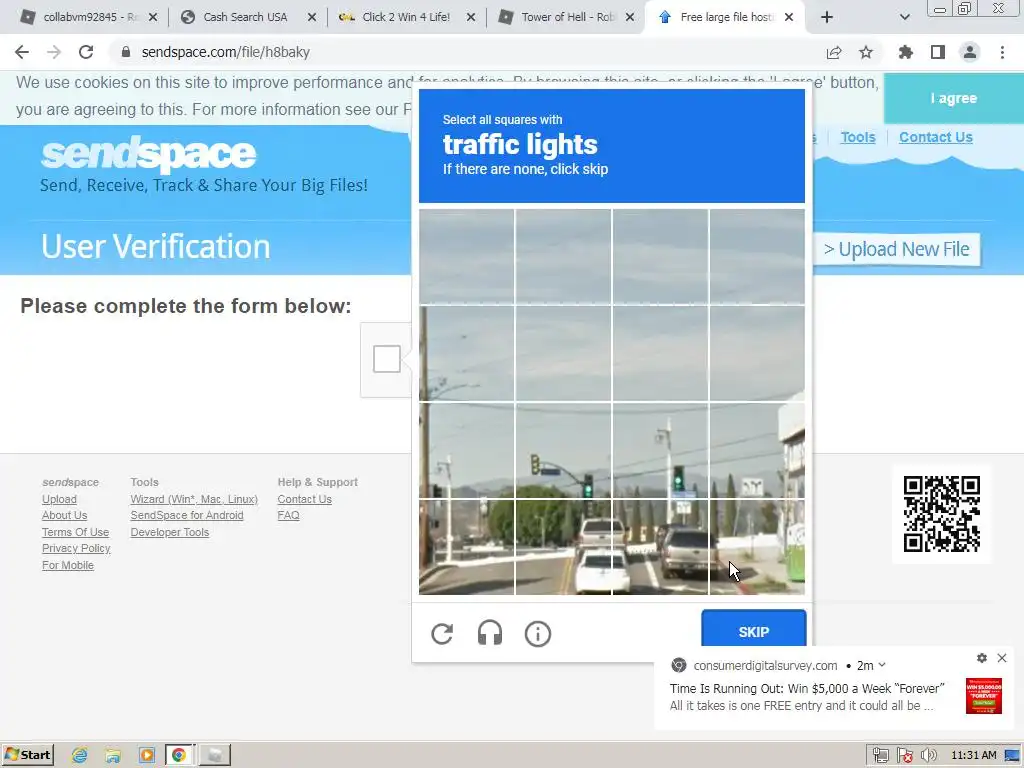Open the About Us footer link
This screenshot has width=1024, height=768.
[x=65, y=515]
